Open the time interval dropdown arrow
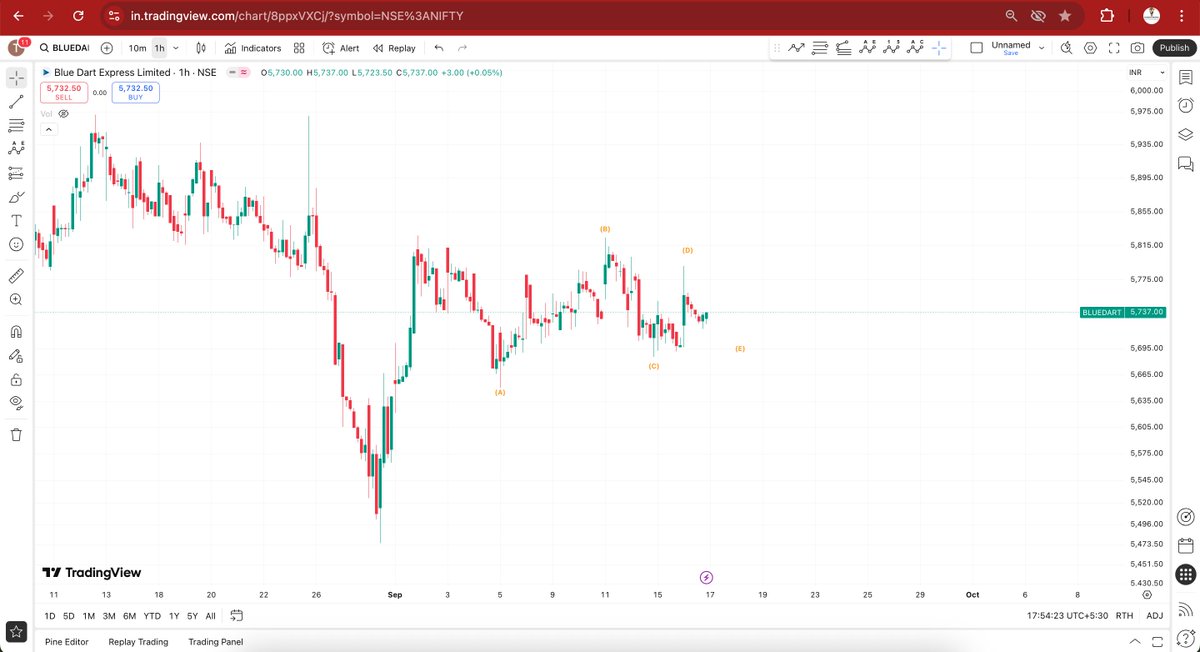1200x652 pixels. pyautogui.click(x=176, y=48)
